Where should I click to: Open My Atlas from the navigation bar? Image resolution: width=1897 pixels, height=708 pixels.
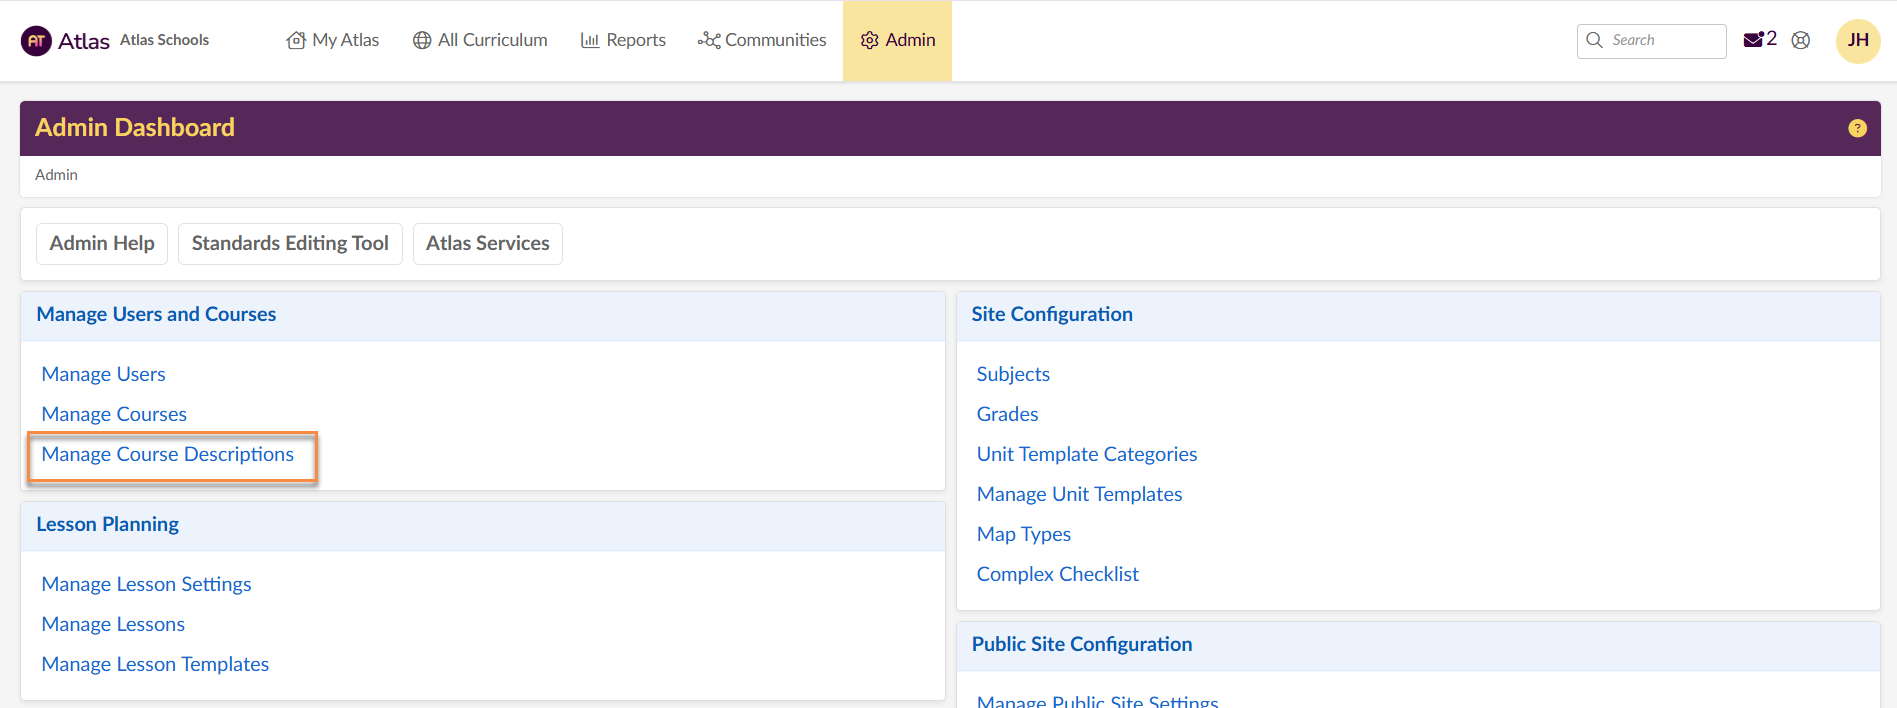click(x=333, y=40)
